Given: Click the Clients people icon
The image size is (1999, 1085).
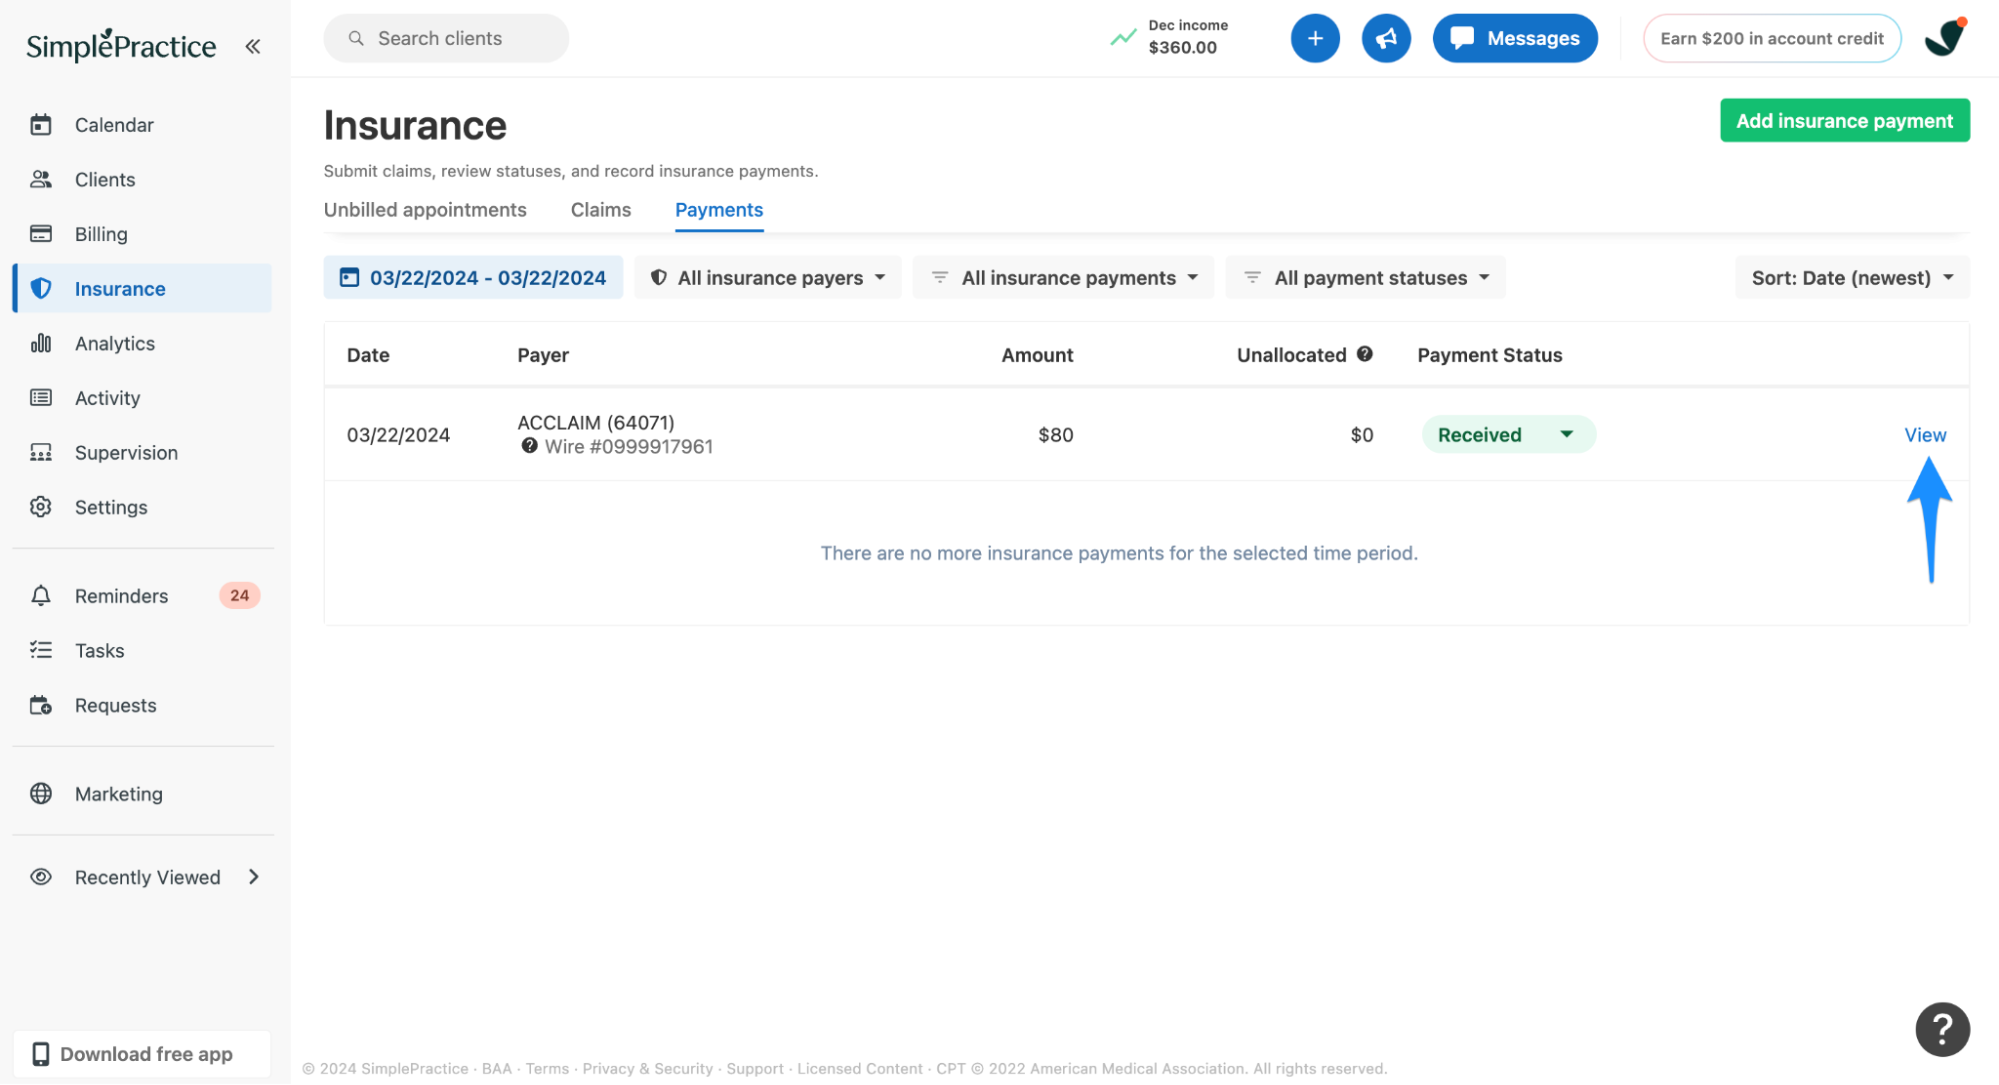Looking at the screenshot, I should tap(41, 179).
